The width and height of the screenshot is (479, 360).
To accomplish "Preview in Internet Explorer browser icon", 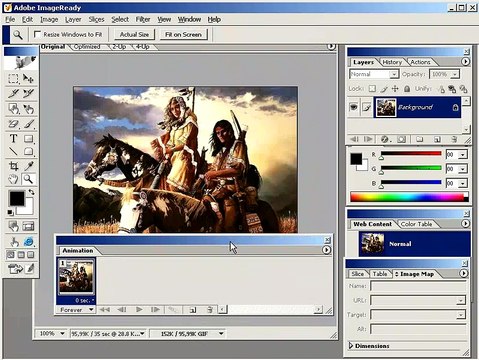I will coord(28,241).
